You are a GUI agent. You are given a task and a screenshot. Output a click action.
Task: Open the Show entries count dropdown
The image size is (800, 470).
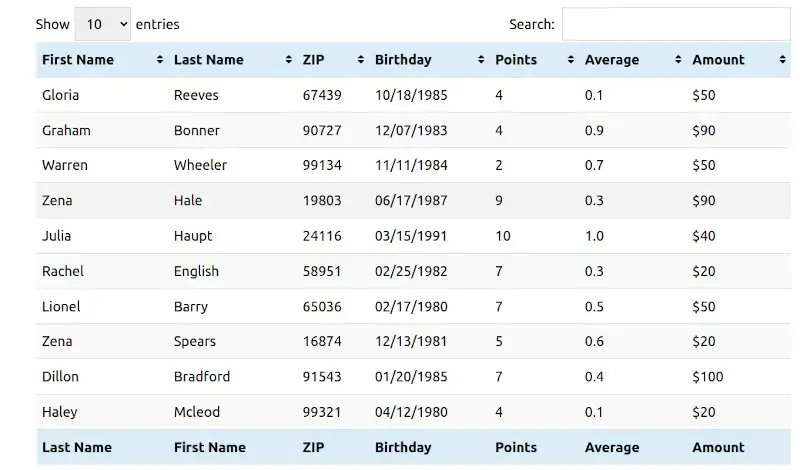click(102, 24)
